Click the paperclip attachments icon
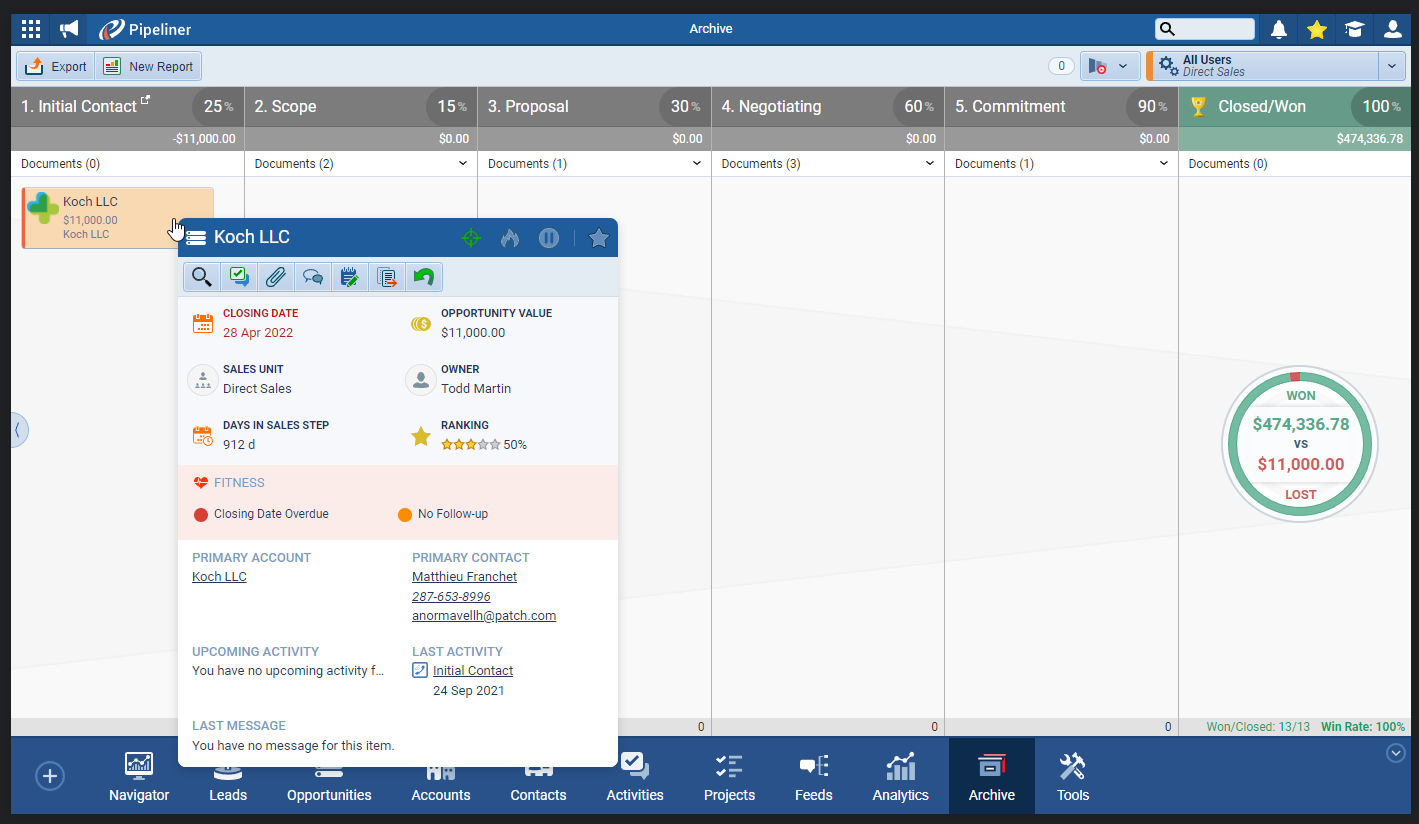Image resolution: width=1419 pixels, height=824 pixels. 275,277
